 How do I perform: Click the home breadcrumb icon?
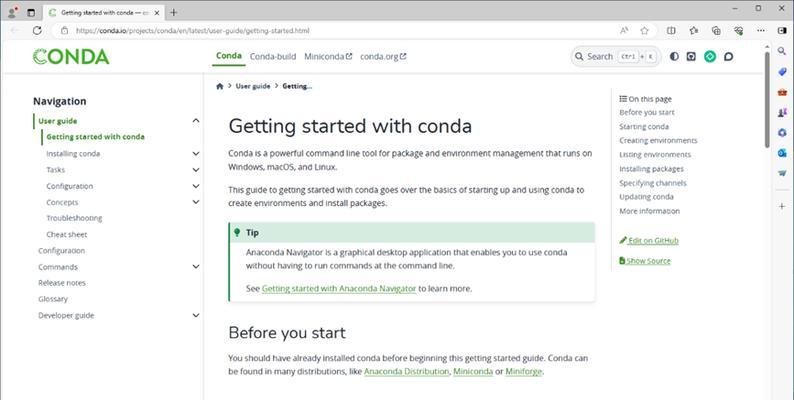click(220, 86)
